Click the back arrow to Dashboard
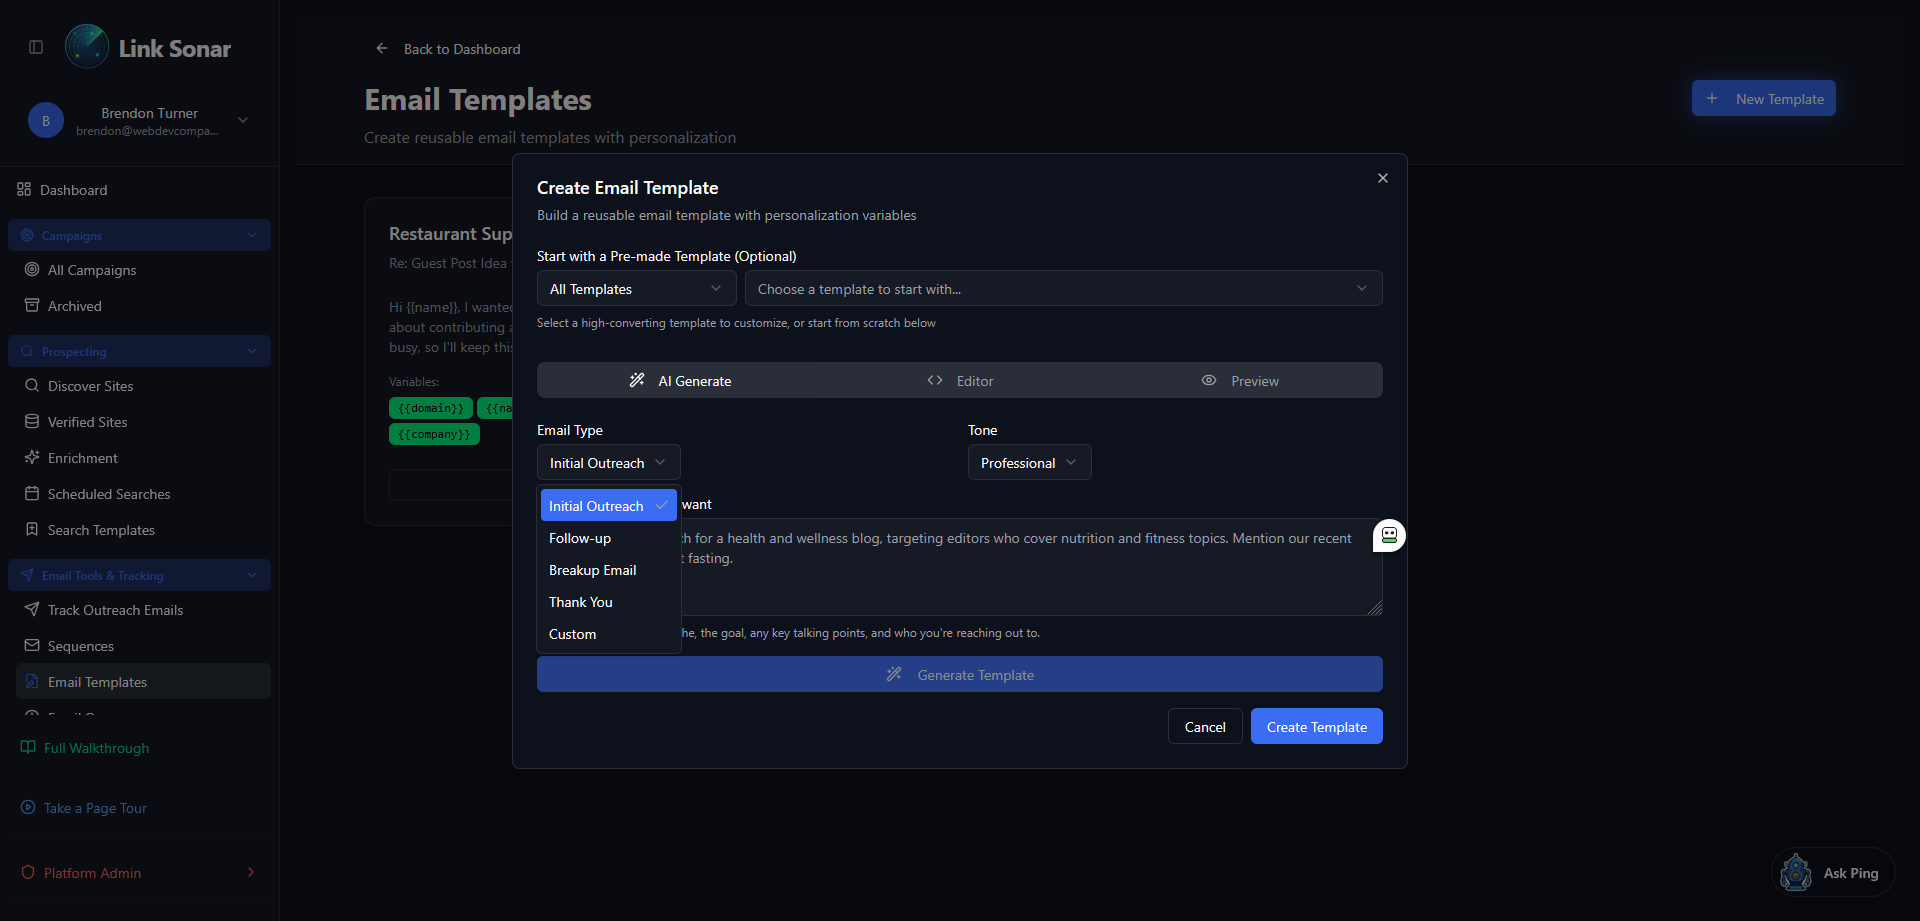The width and height of the screenshot is (1920, 921). pyautogui.click(x=381, y=48)
